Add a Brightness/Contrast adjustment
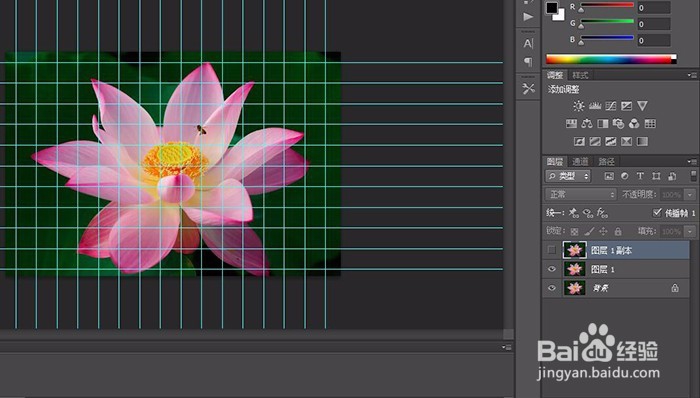The image size is (700, 398). point(579,106)
